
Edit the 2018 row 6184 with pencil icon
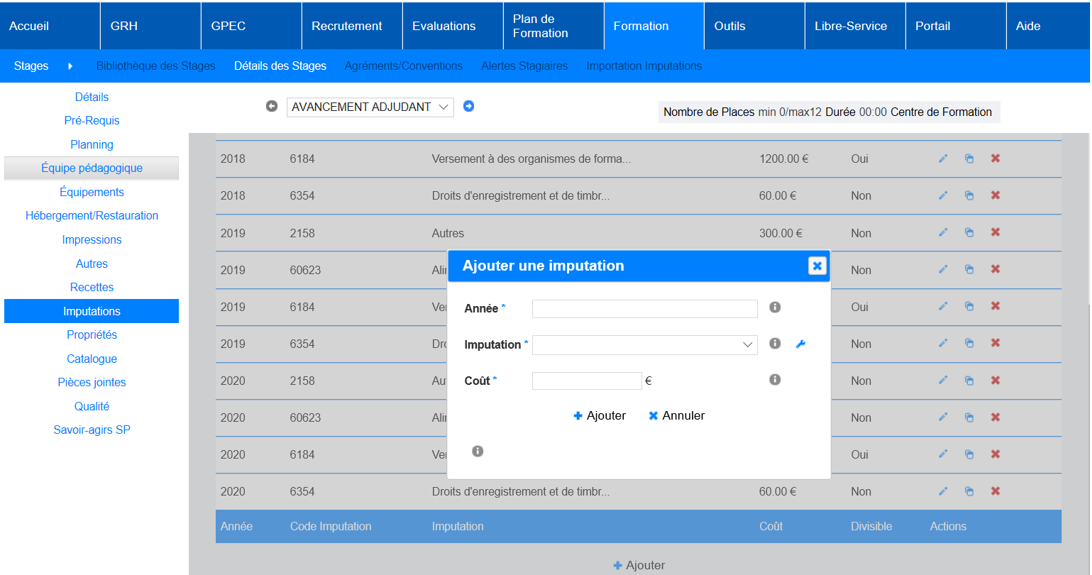(942, 159)
